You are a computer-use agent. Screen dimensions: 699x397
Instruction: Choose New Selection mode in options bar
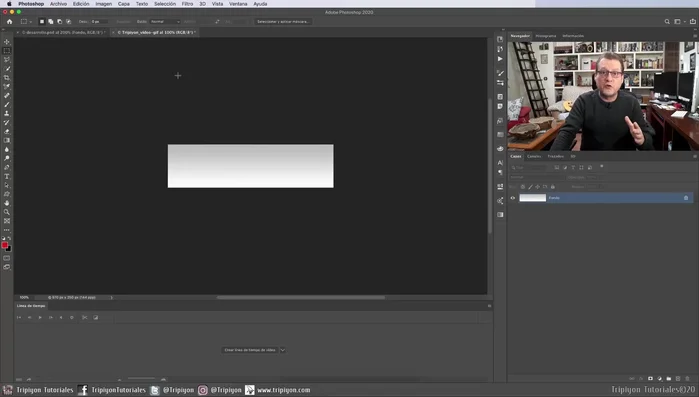point(41,21)
